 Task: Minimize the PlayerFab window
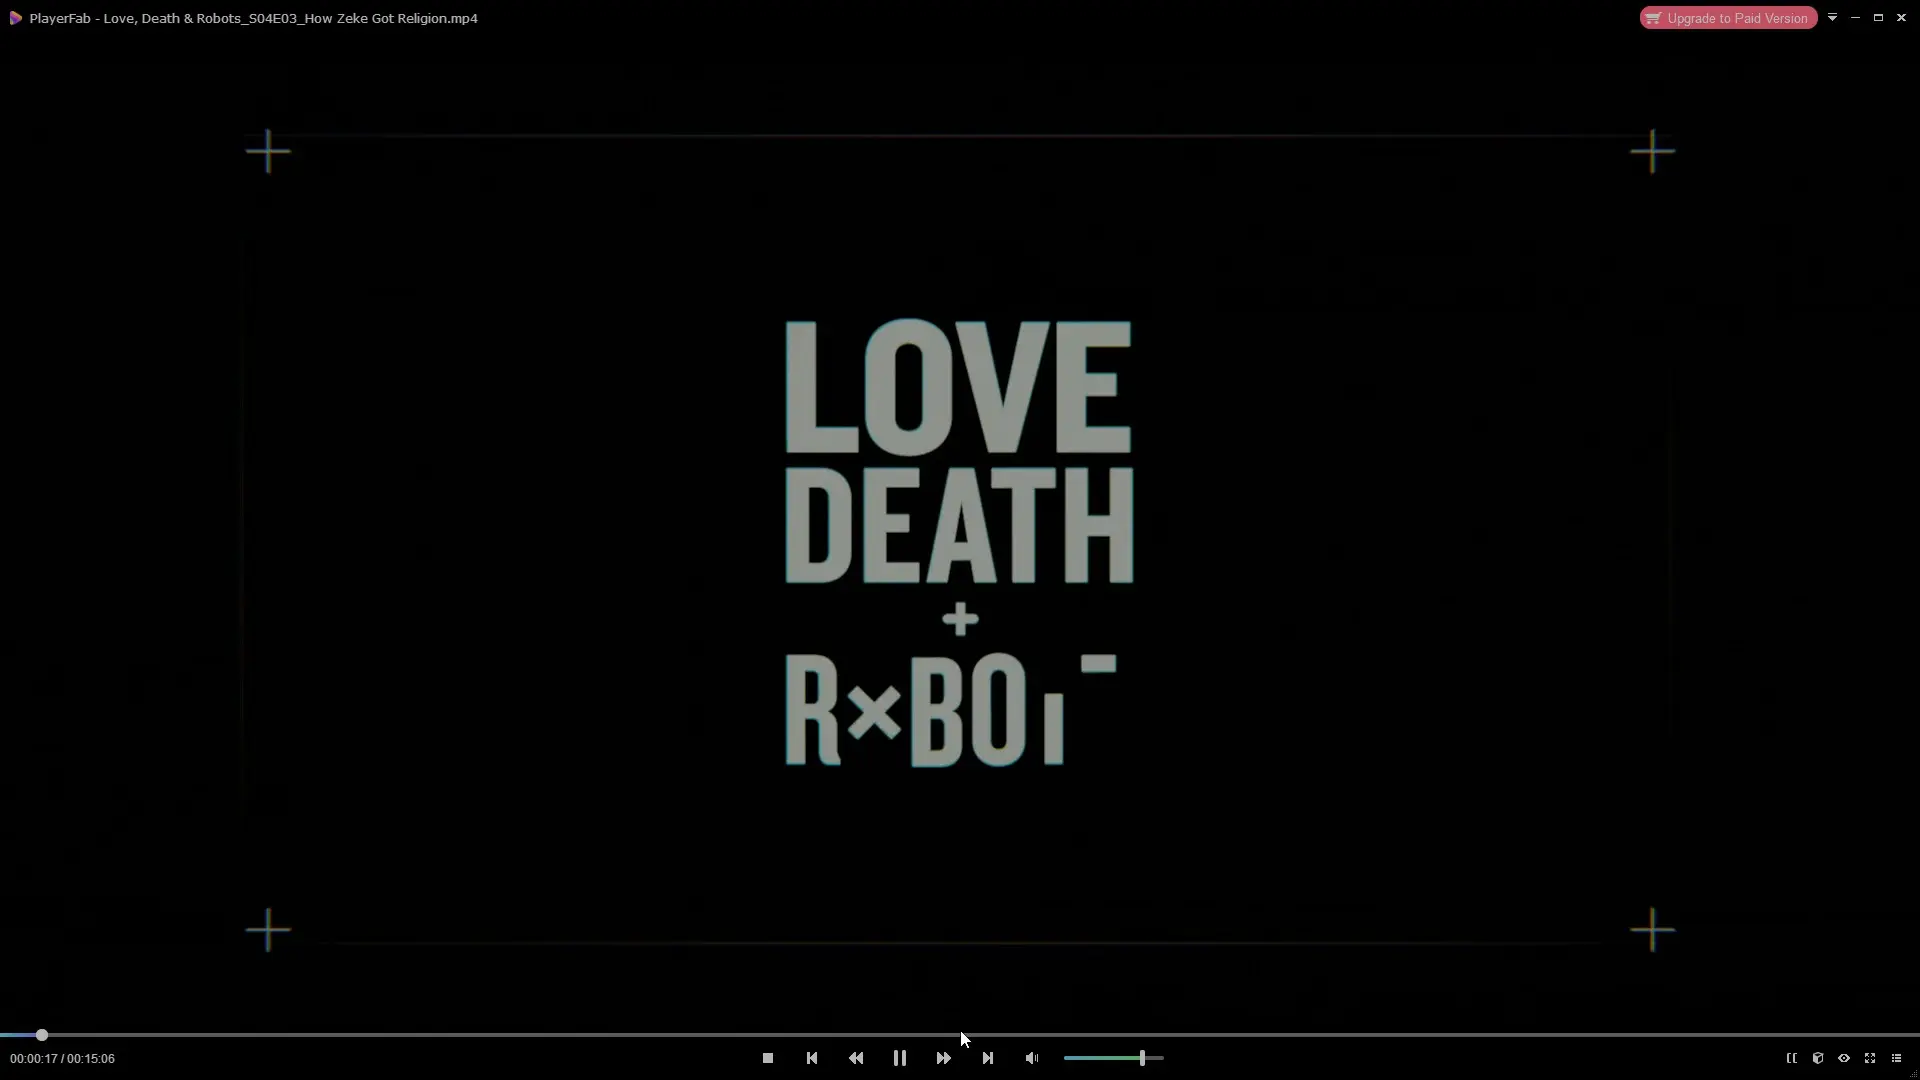[x=1855, y=18]
